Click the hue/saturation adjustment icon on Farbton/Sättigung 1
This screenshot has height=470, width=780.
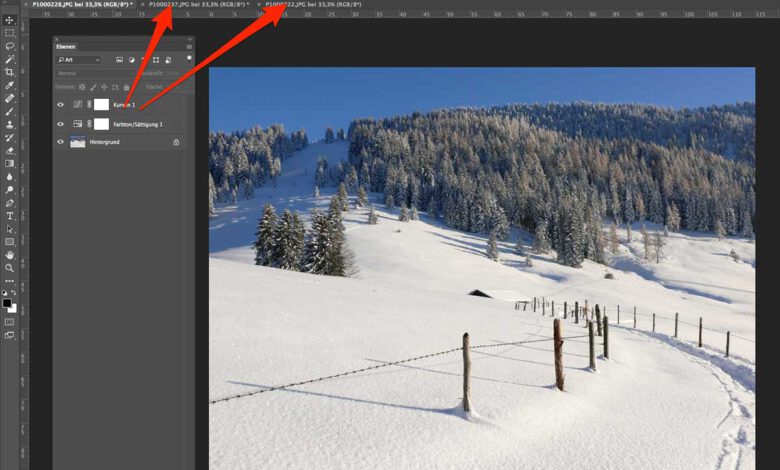pyautogui.click(x=78, y=124)
